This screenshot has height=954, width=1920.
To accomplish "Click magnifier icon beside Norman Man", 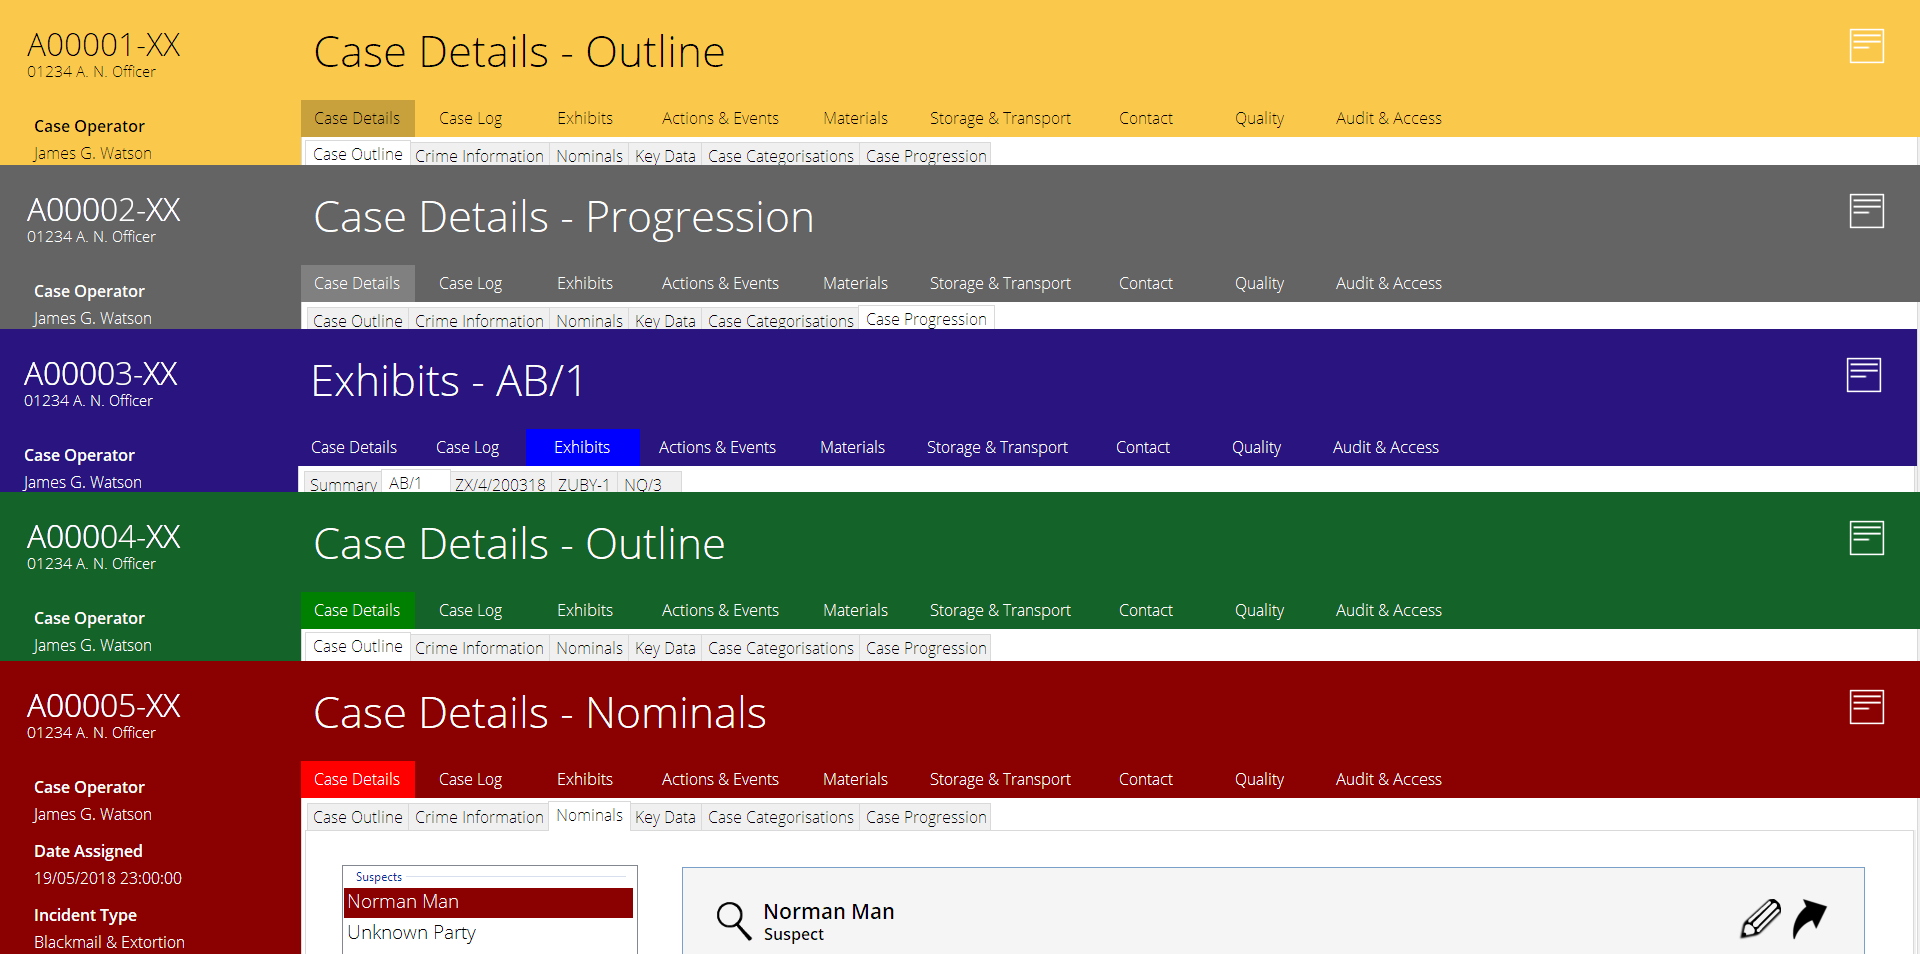I will (x=733, y=921).
